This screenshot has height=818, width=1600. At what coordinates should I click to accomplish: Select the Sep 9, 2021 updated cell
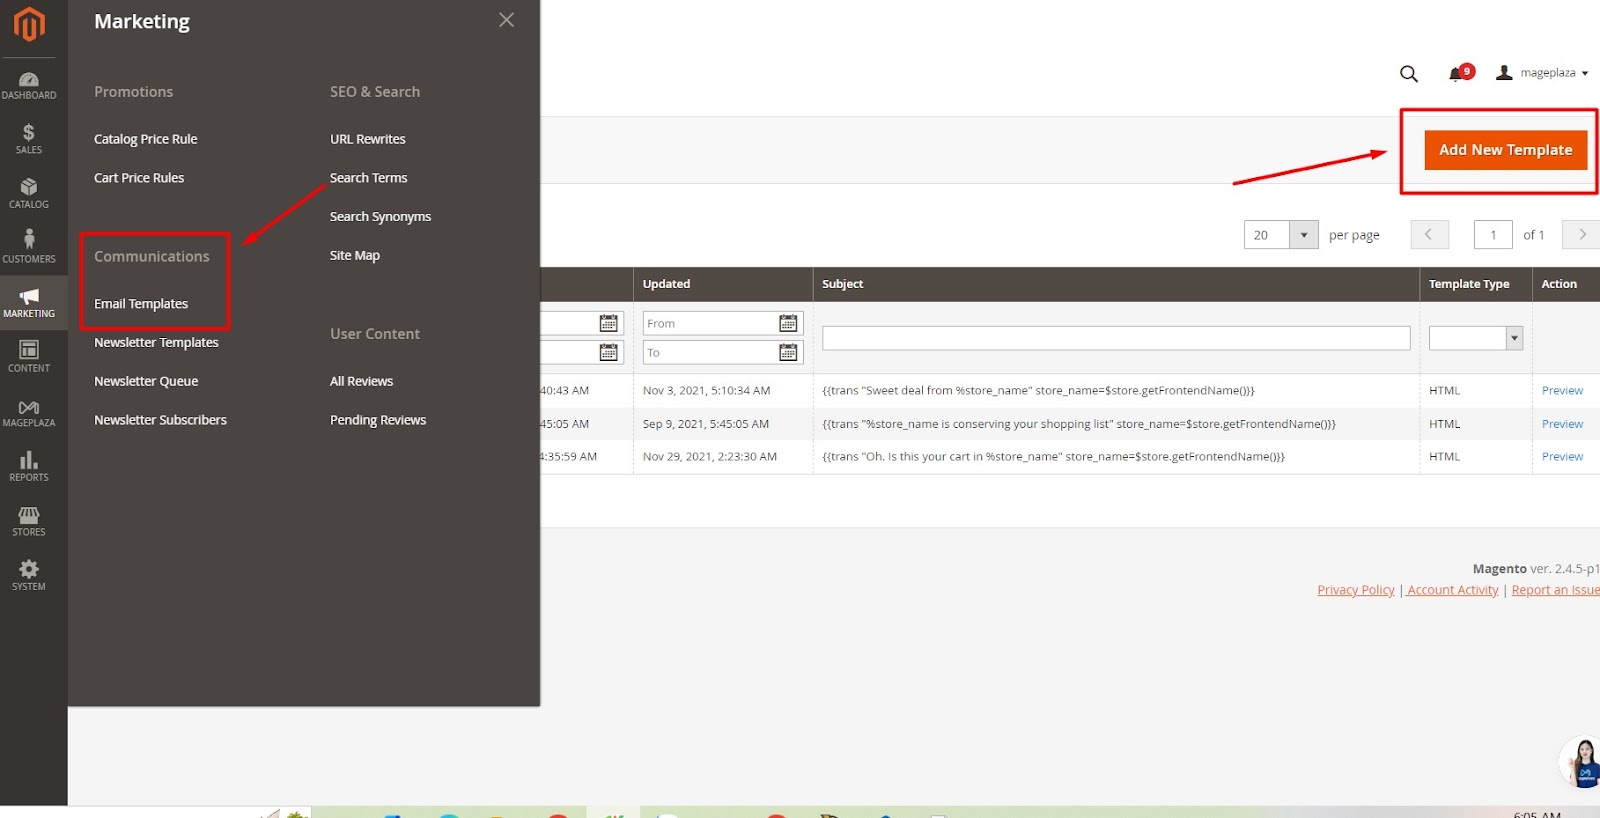pyautogui.click(x=723, y=424)
